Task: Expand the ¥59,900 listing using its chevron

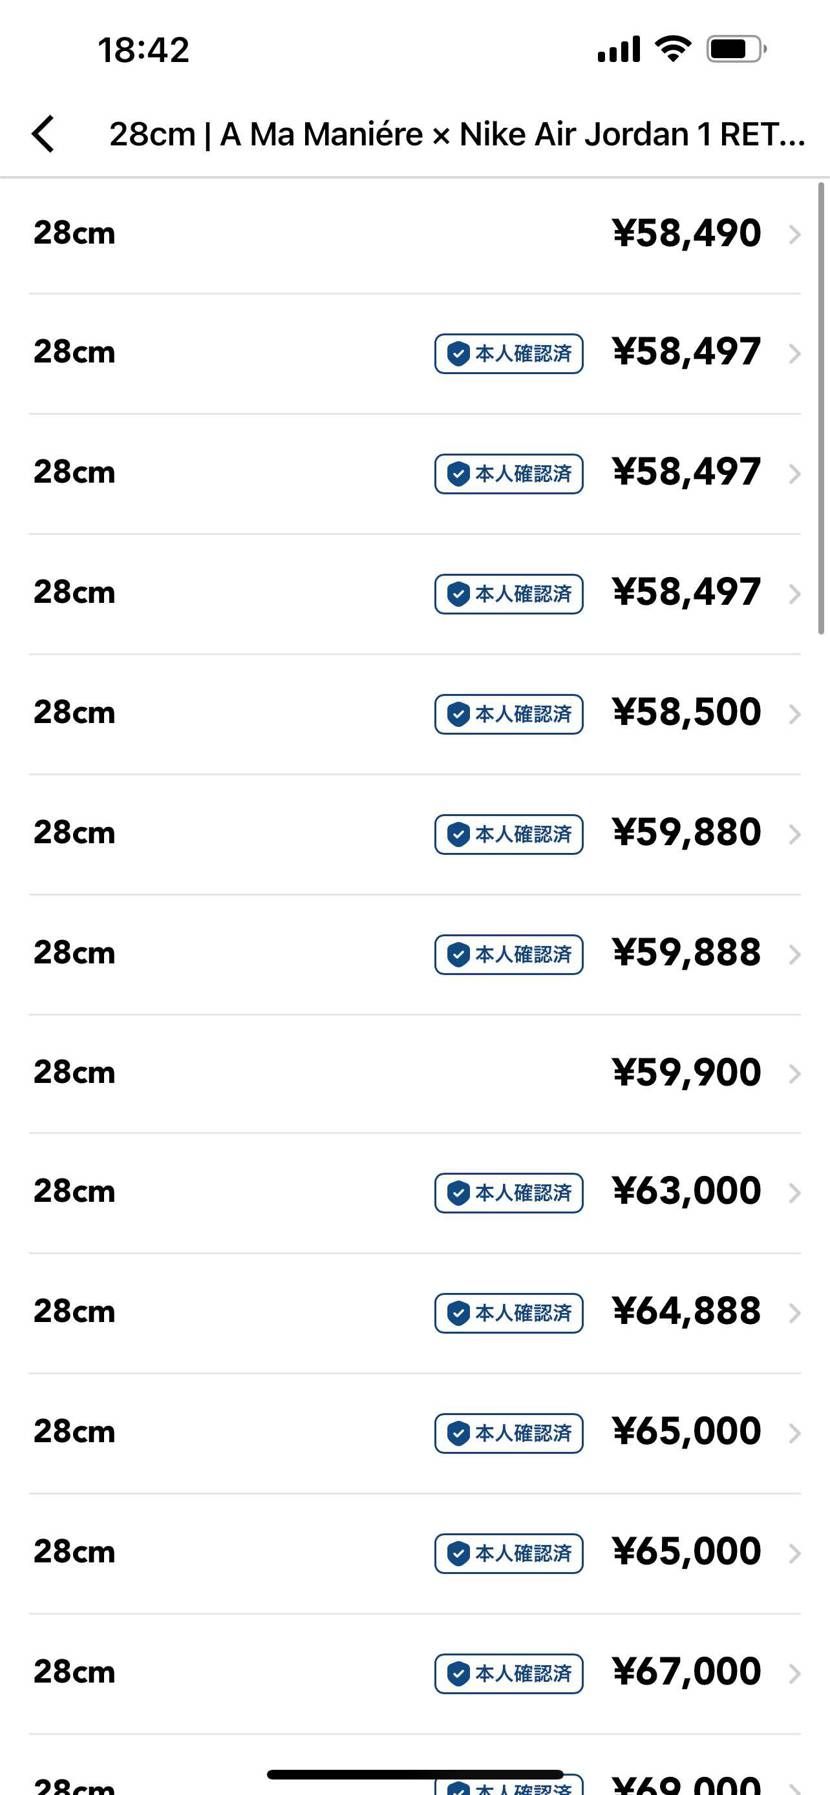Action: click(x=794, y=1074)
